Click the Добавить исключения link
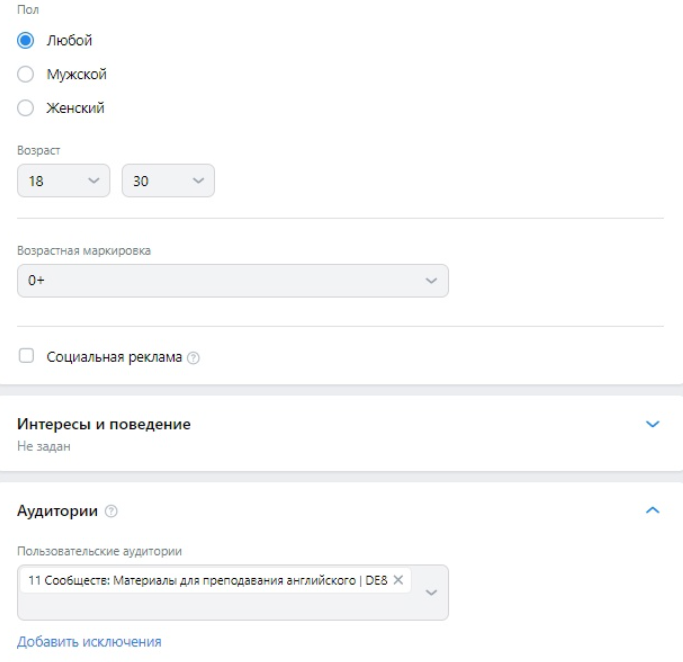This screenshot has width=683, height=662. pyautogui.click(x=89, y=642)
